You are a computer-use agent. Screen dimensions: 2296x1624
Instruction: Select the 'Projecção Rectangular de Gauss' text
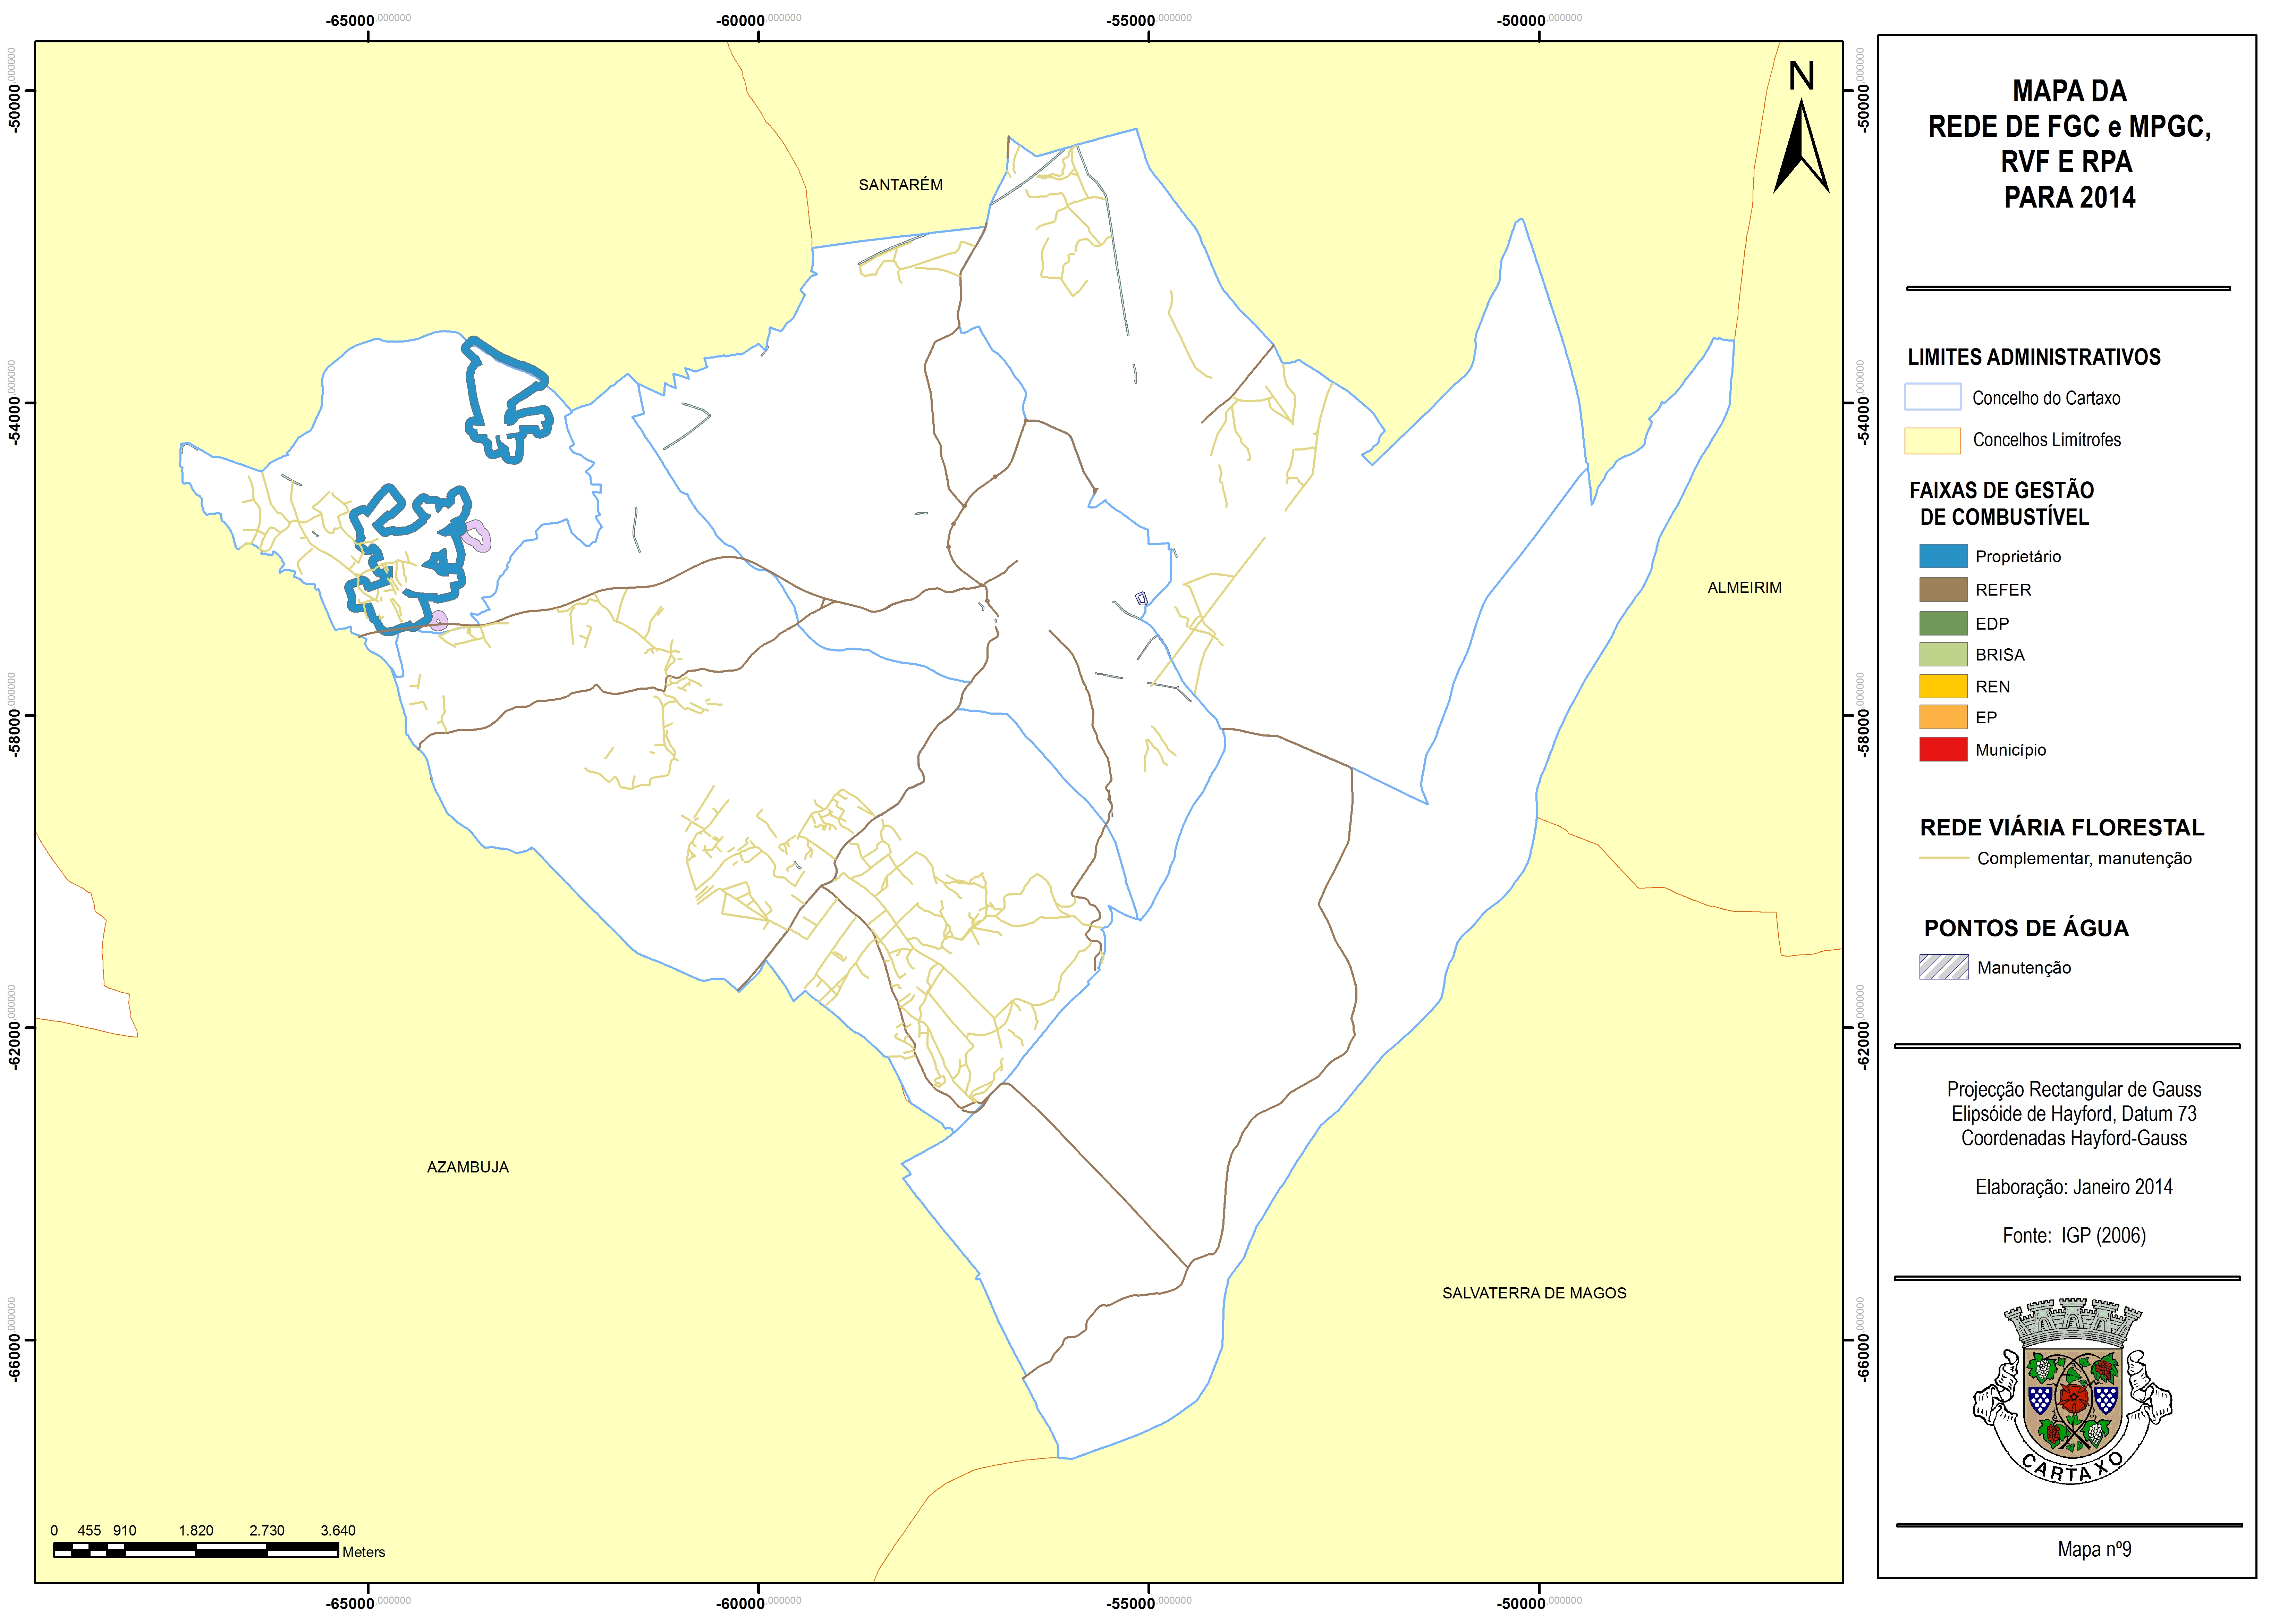pyautogui.click(x=2074, y=1089)
